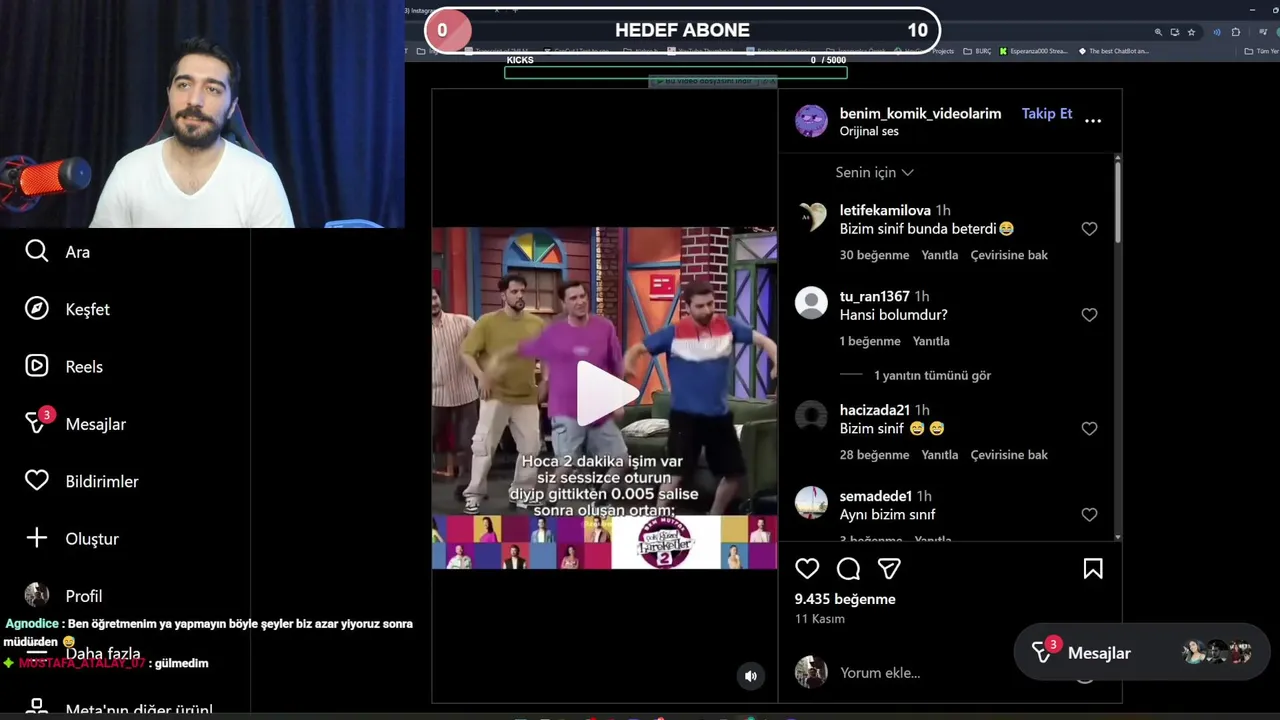The image size is (1280, 720).
Task: See translation of hacizada21's comment
Action: 1009,455
